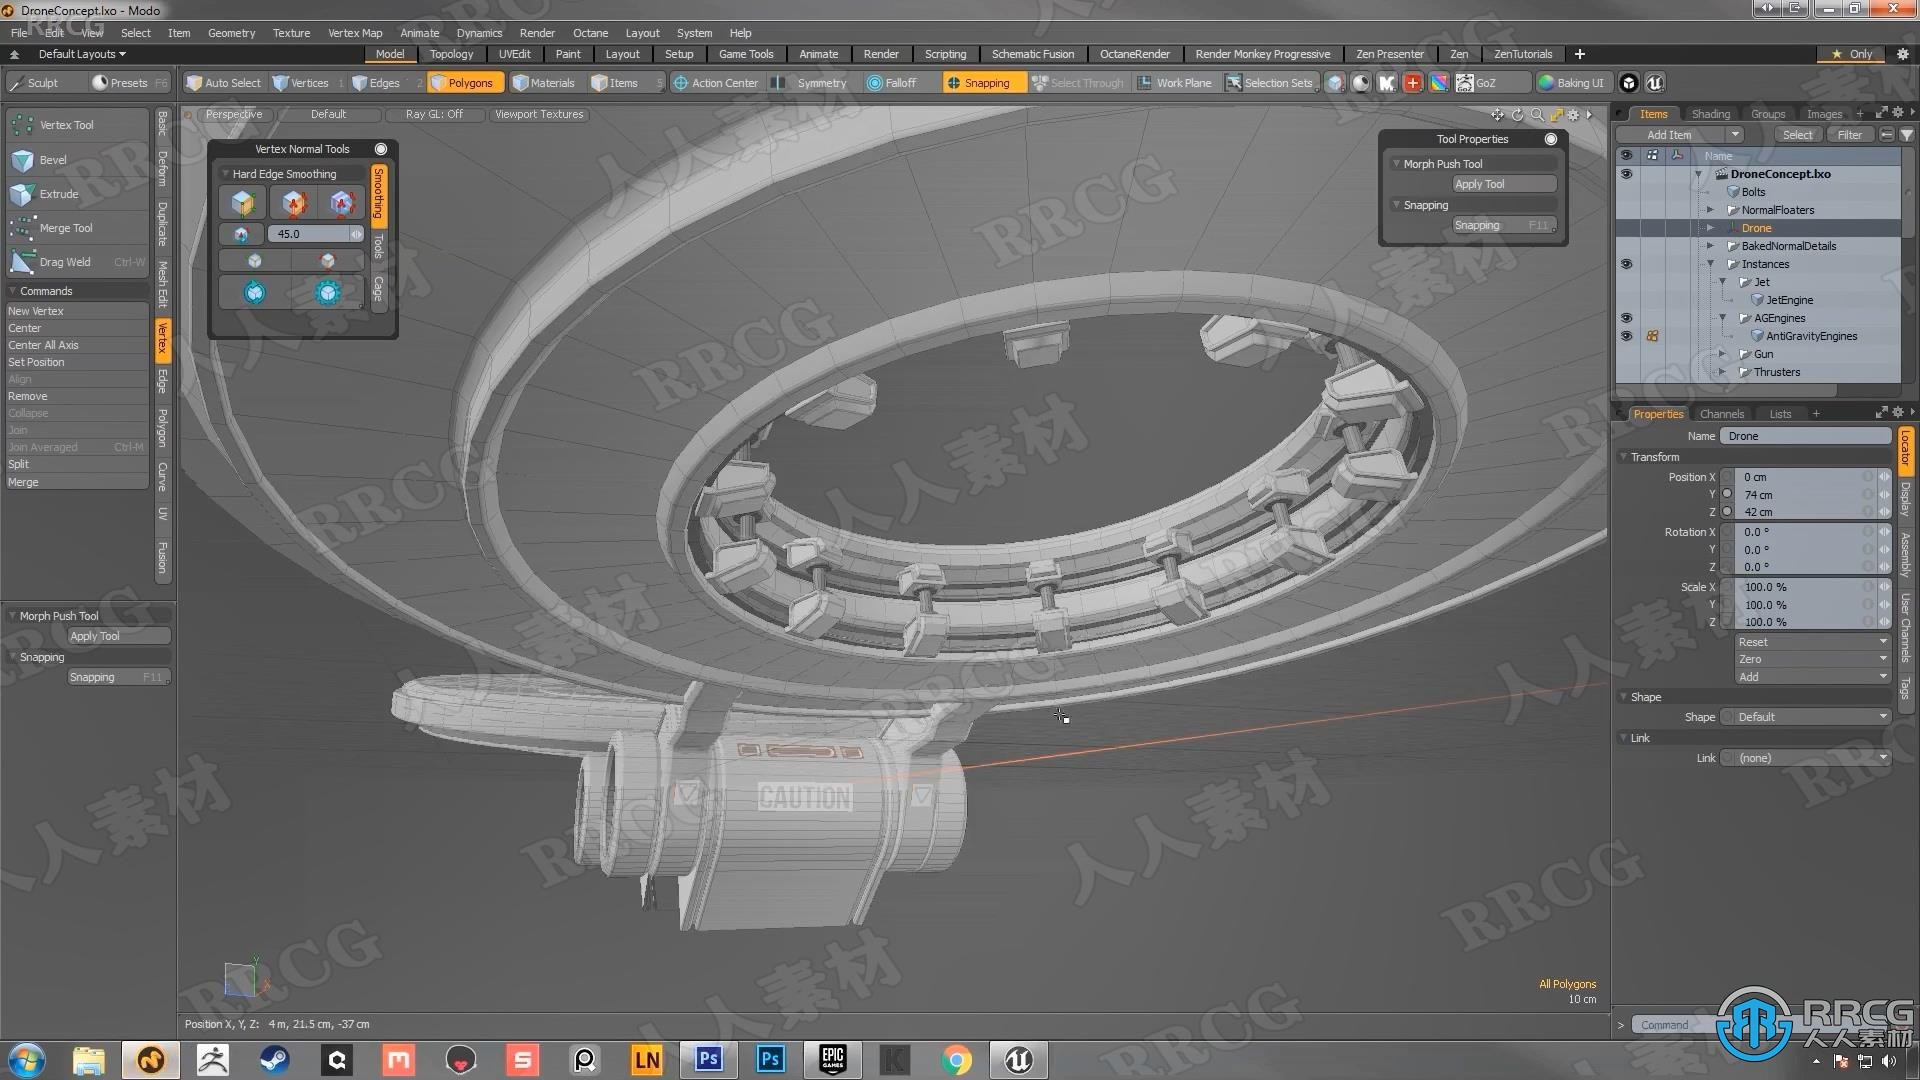Open the Default Layouts dropdown
The height and width of the screenshot is (1080, 1920).
coord(82,54)
